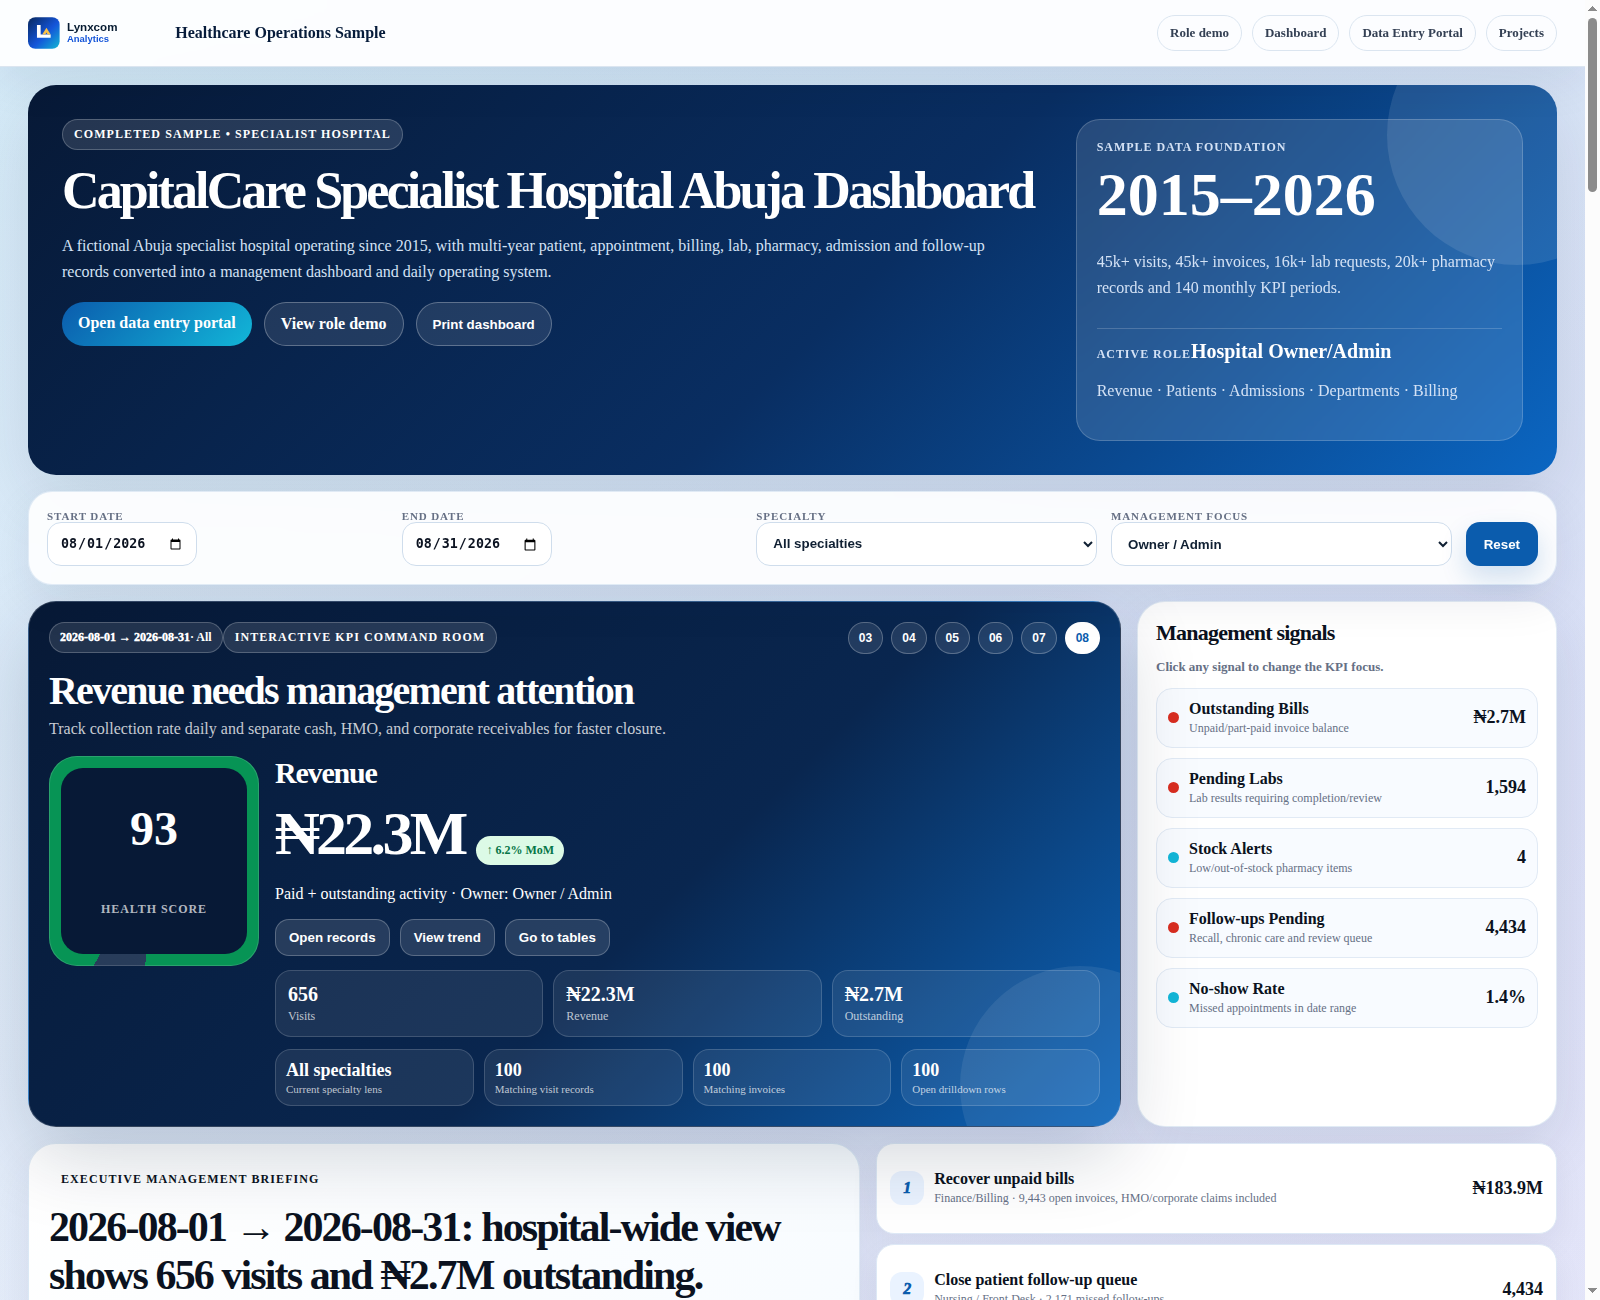Select the No-show Rate signal

click(x=1346, y=998)
